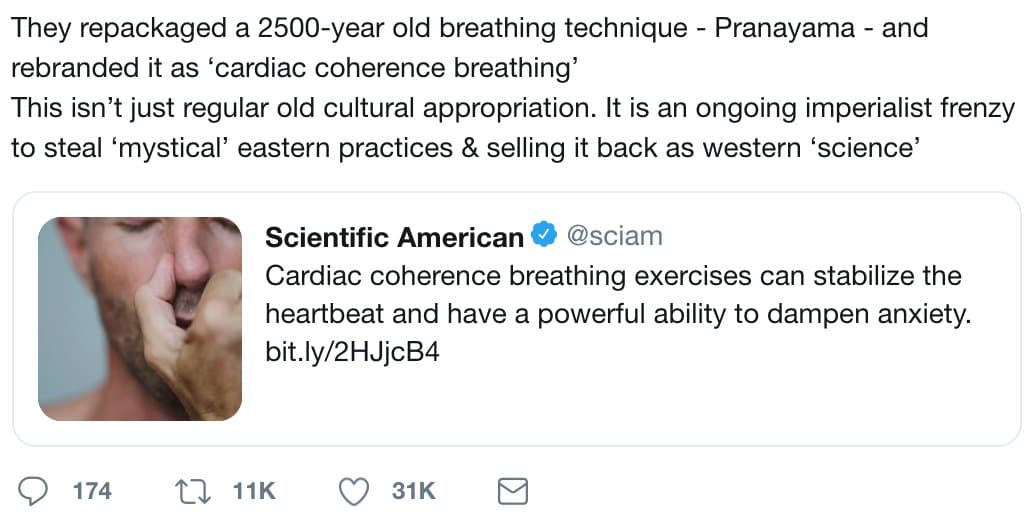Retweet using the arrows icon
The image size is (1030, 520).
coord(190,491)
